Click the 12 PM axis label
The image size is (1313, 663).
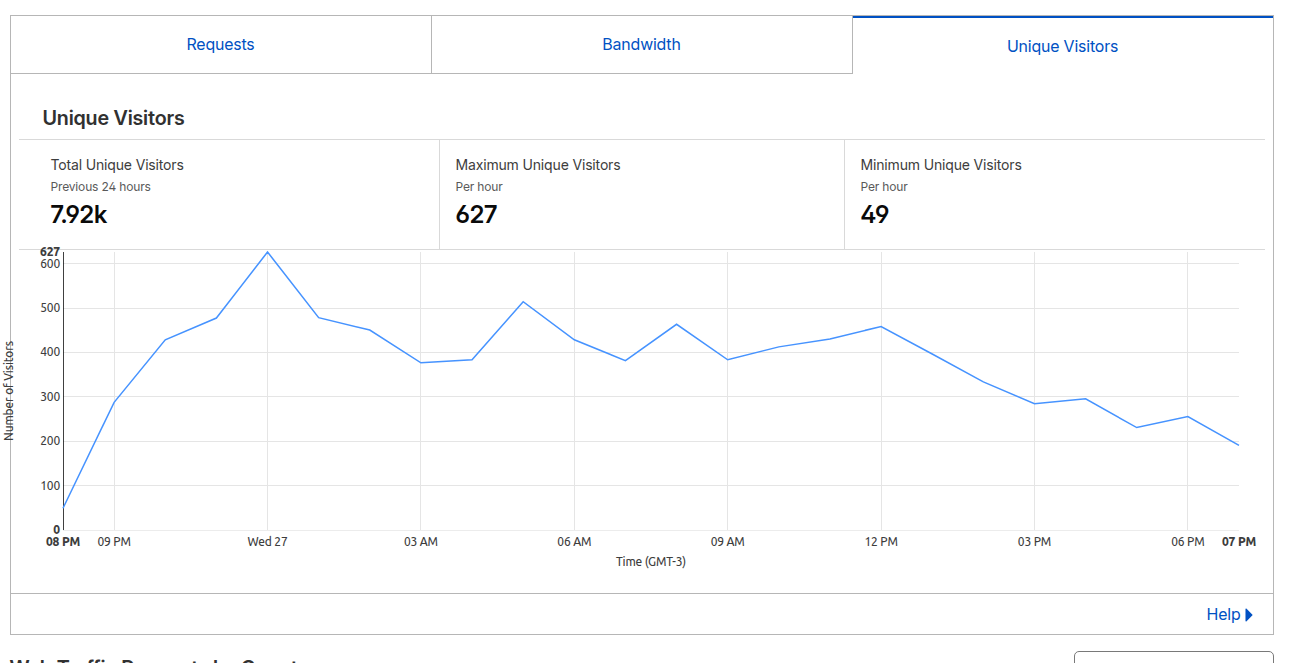coord(881,542)
